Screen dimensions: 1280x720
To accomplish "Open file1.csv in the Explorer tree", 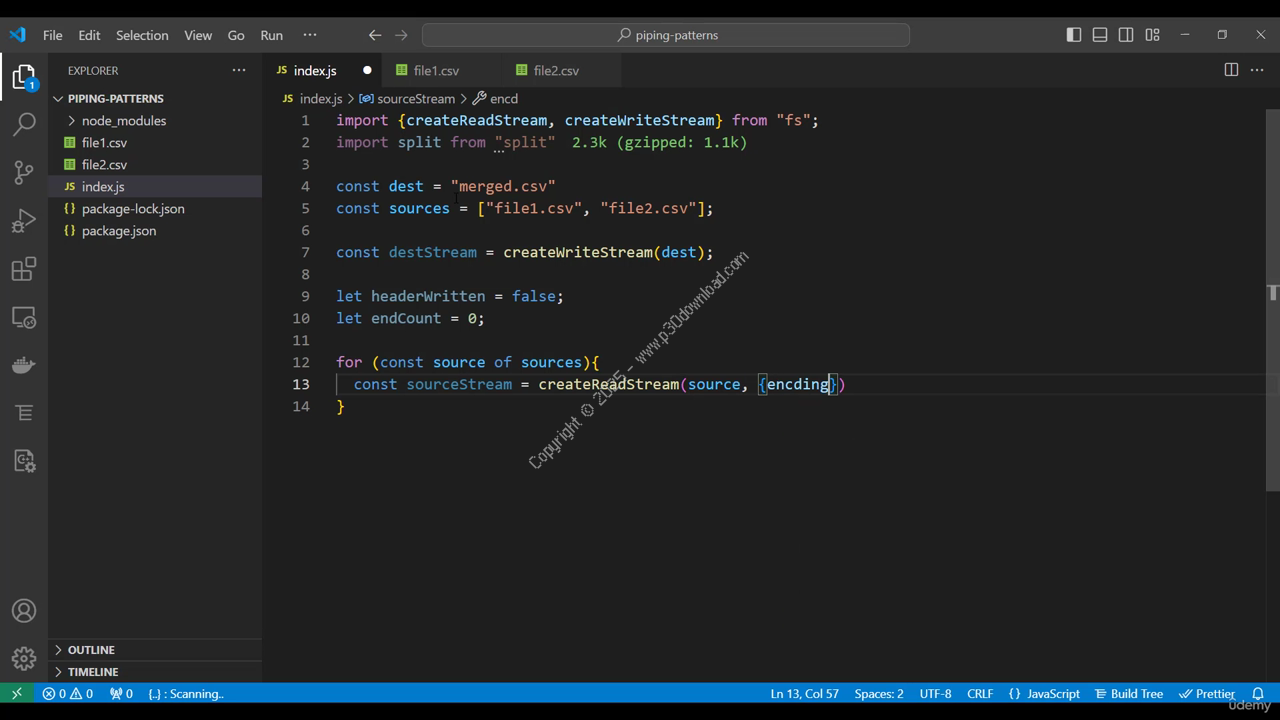I will pos(155,142).
